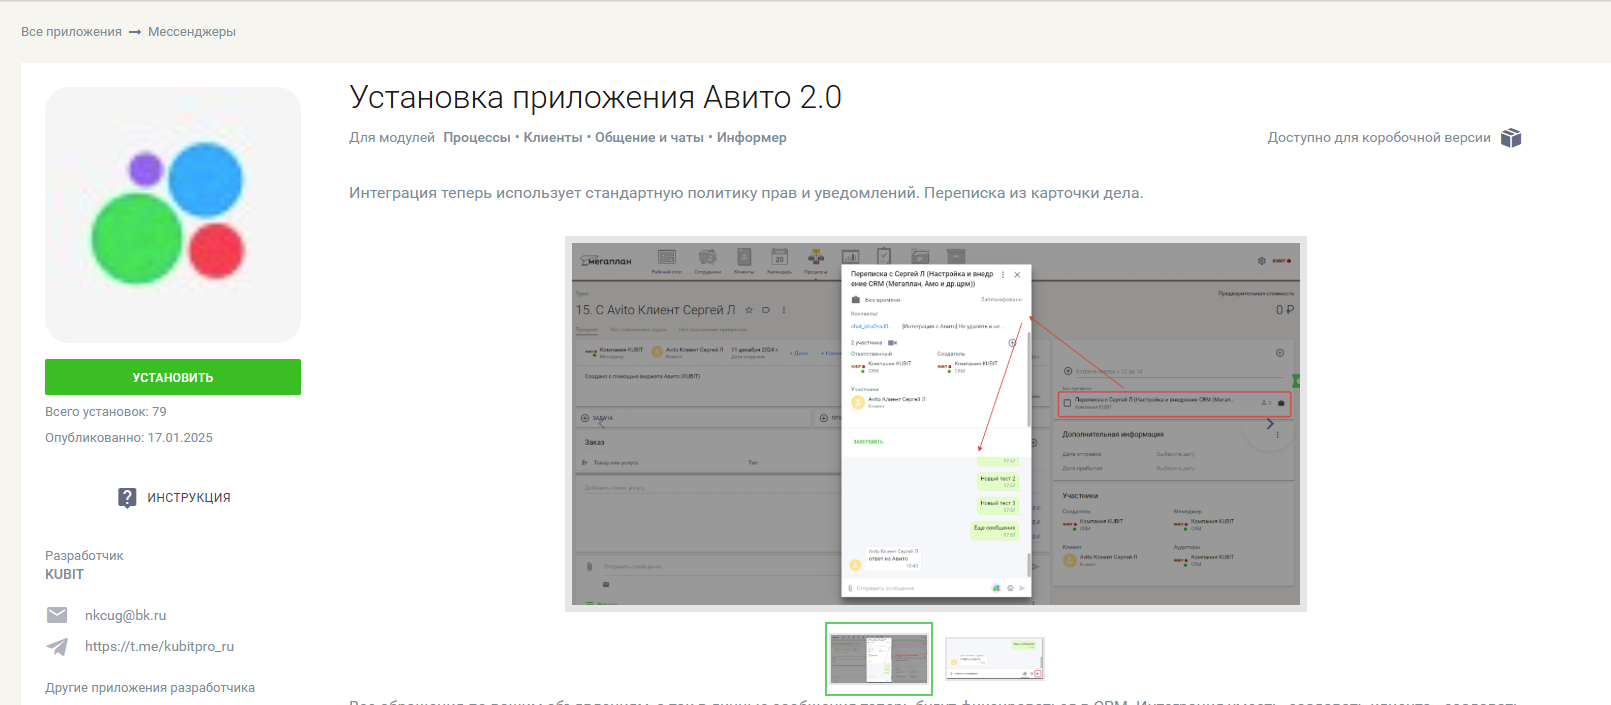The image size is (1611, 705).
Task: Click the Доступно для коробочной версии text
Action: [1379, 138]
